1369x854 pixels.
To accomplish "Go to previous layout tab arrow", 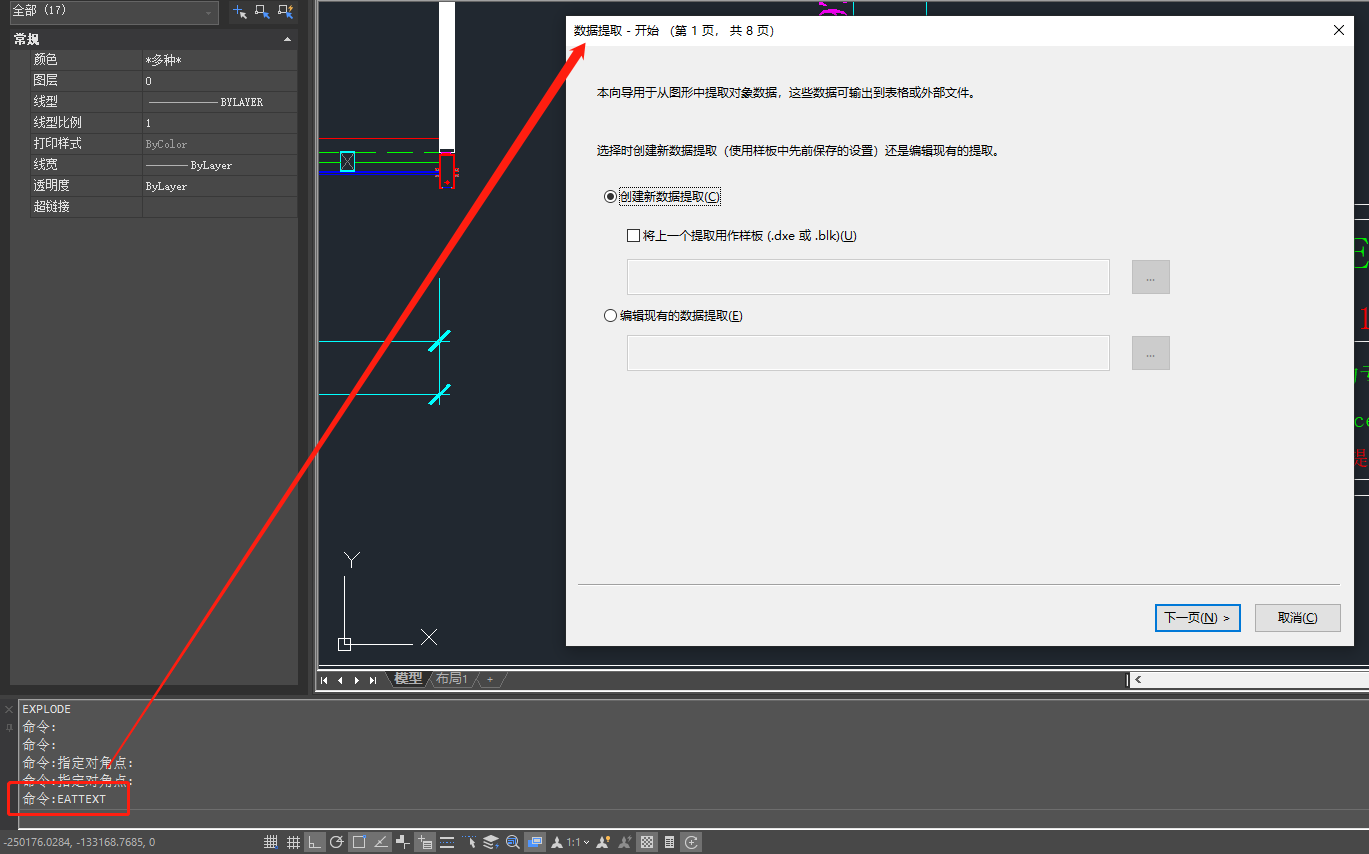I will [341, 680].
